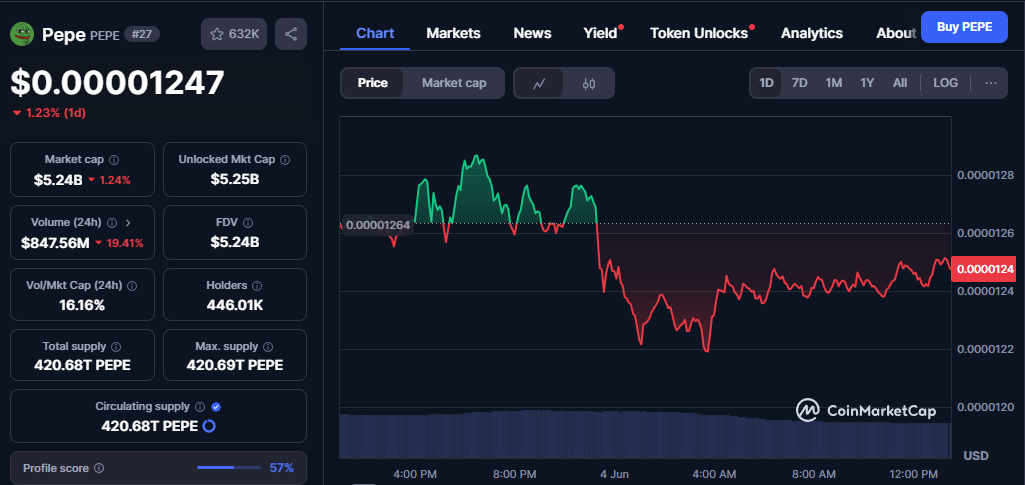Click the 16.16% Vol/Mkt Cap value
The image size is (1025, 485).
coord(82,305)
